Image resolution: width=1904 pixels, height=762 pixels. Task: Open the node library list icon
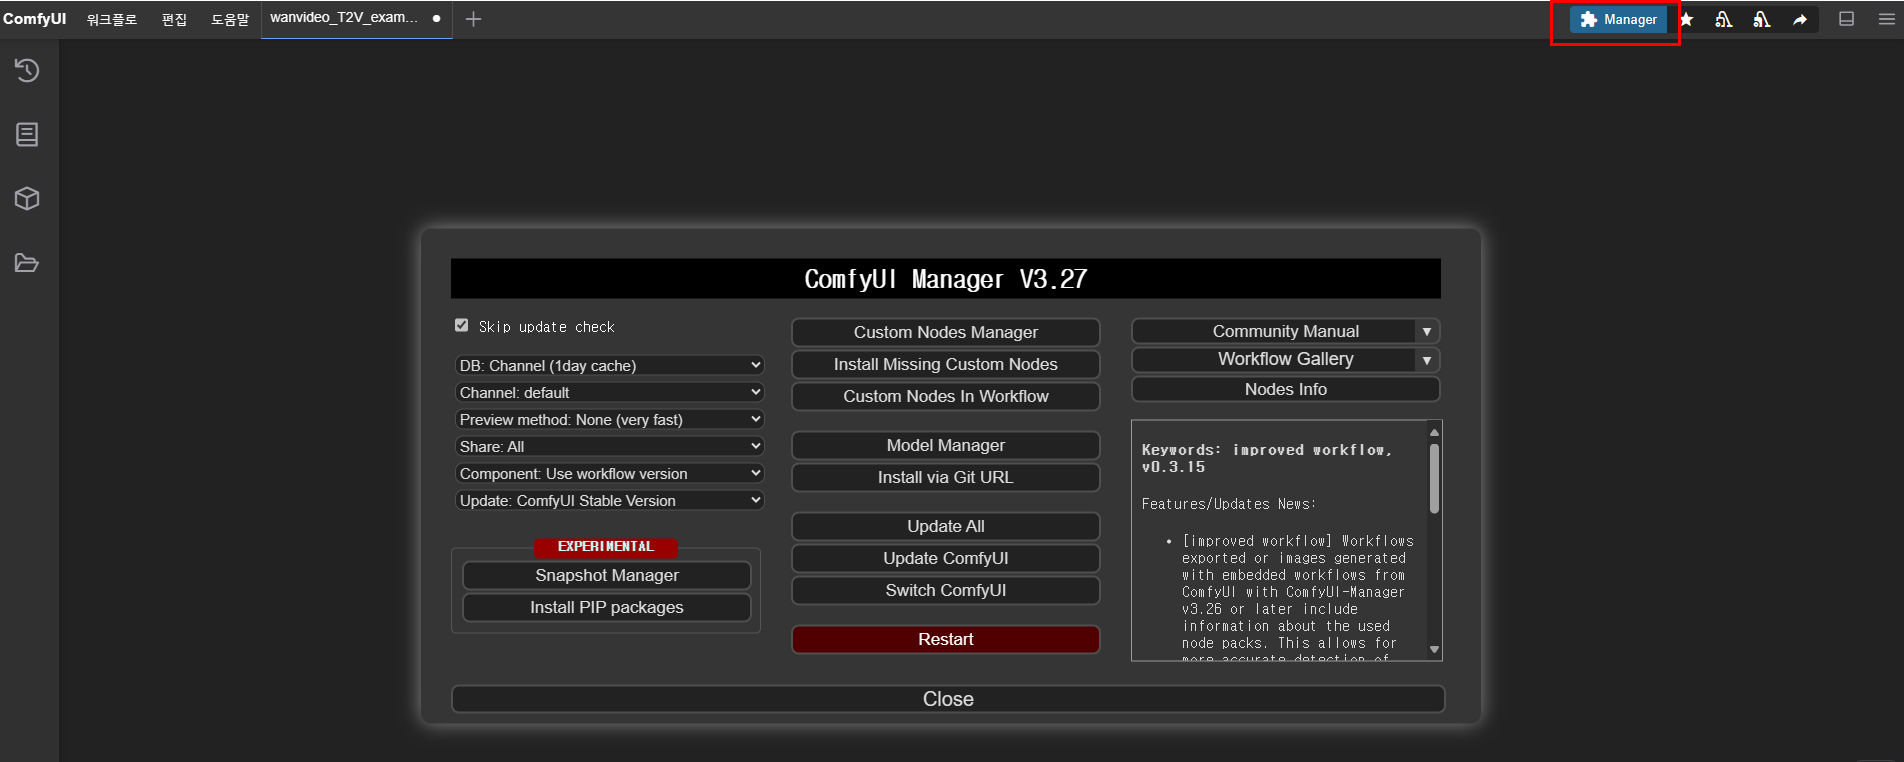pos(27,134)
